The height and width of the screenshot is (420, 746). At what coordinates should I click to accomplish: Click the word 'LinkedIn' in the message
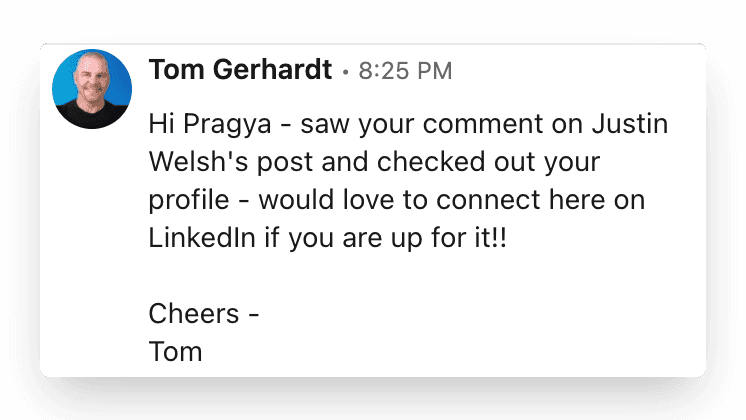click(x=202, y=237)
